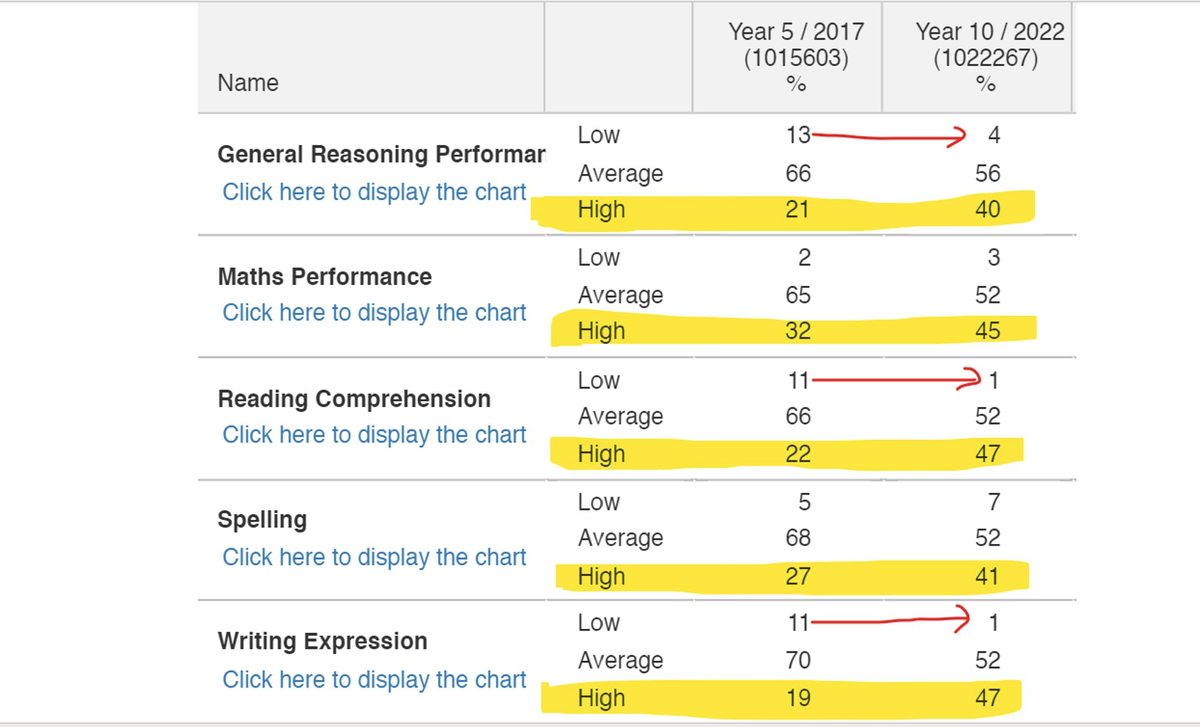Click the High value 47 for Reading Comprehension
This screenshot has width=1200, height=727.
click(987, 454)
